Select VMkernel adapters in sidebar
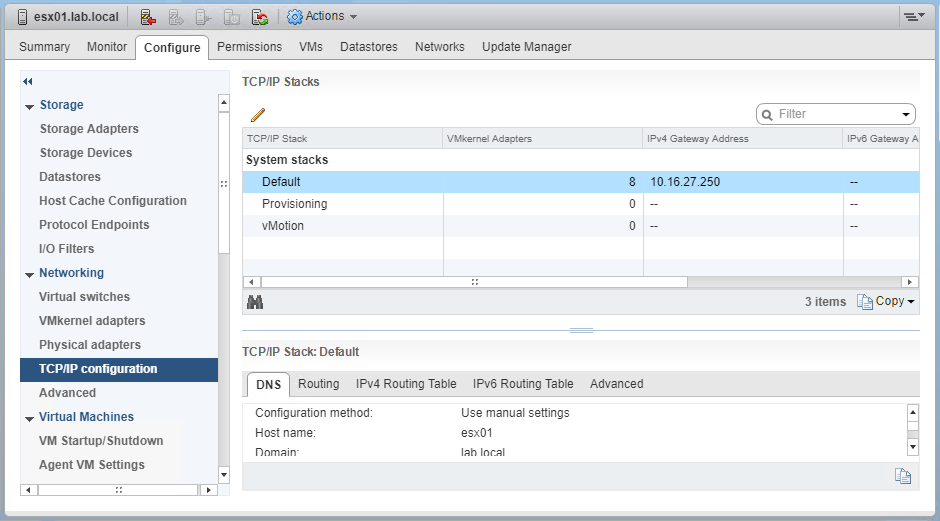940x521 pixels. pyautogui.click(x=92, y=321)
